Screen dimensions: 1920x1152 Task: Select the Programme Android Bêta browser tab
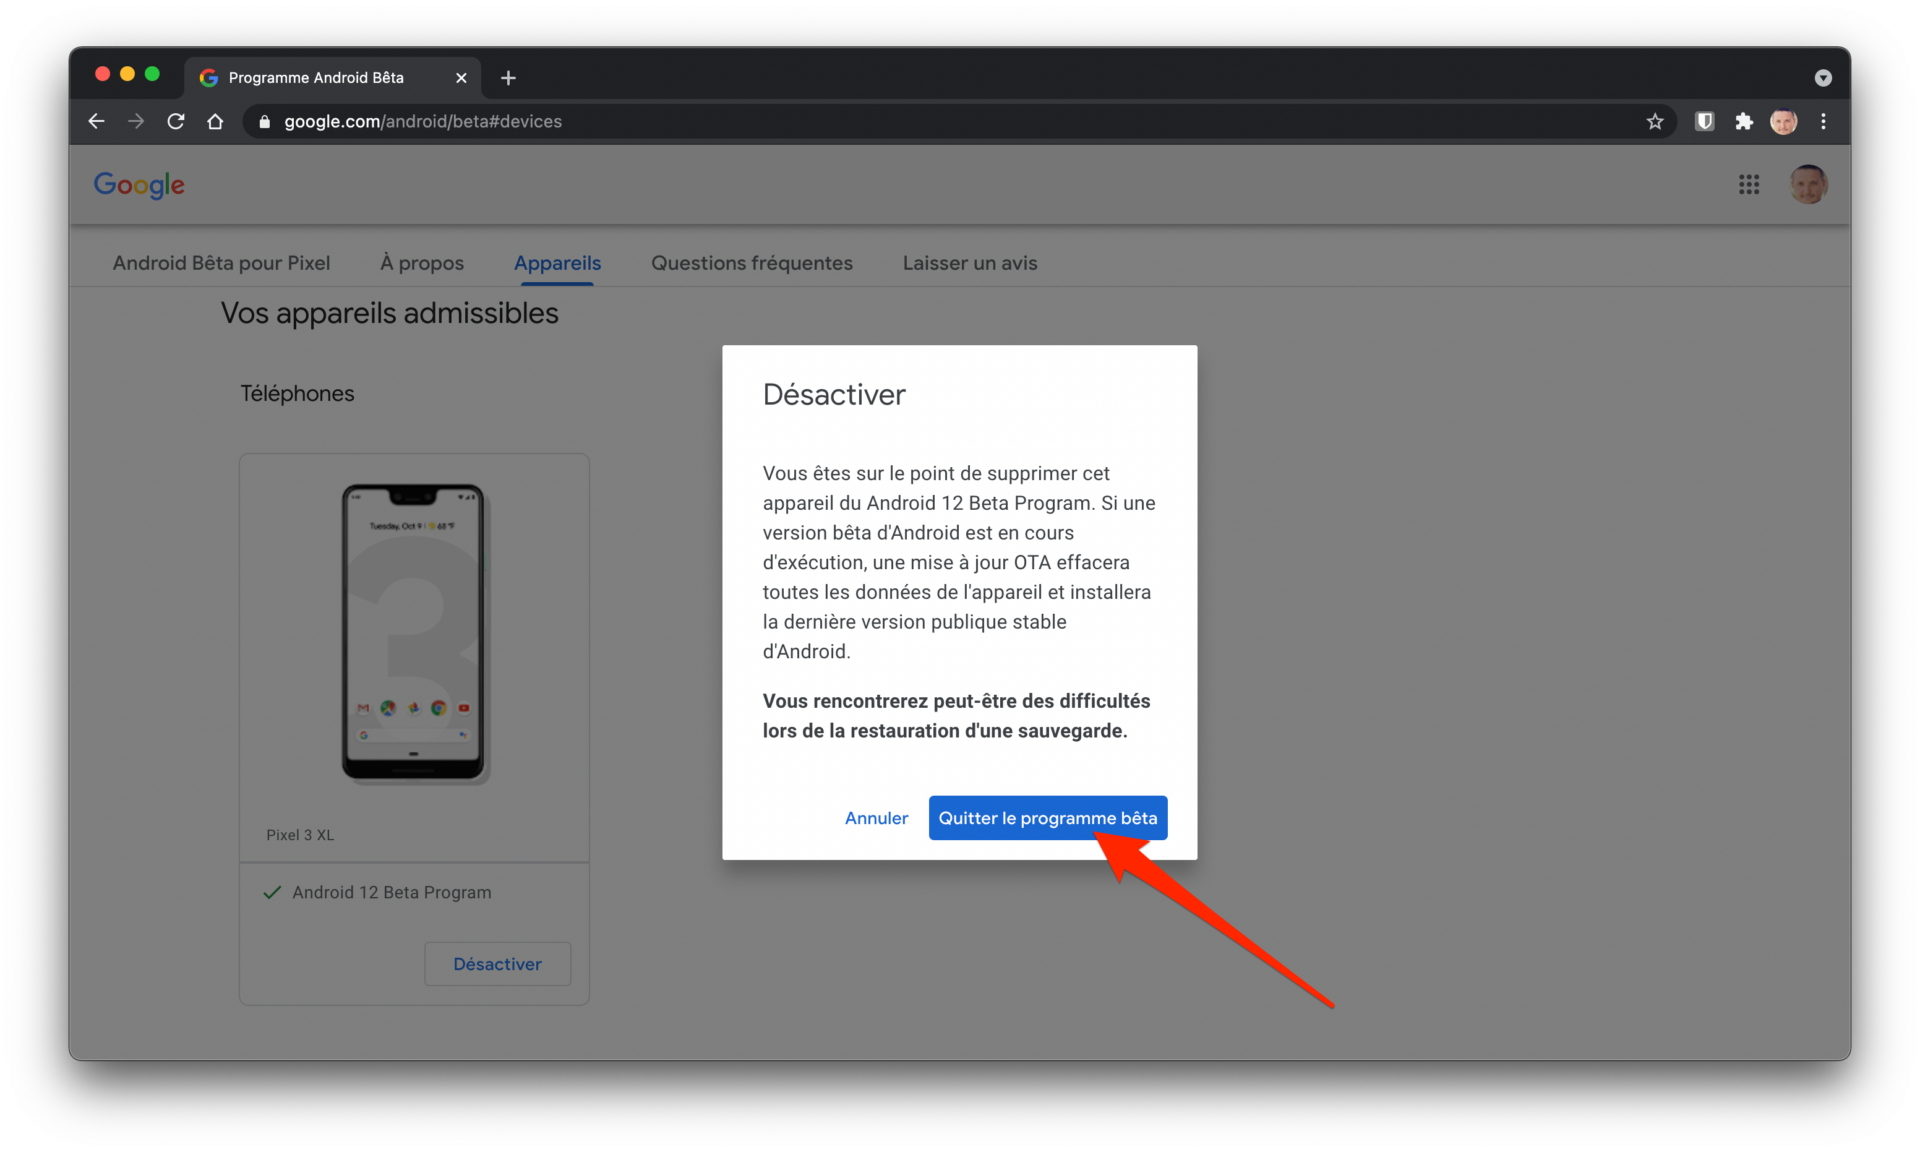332,78
